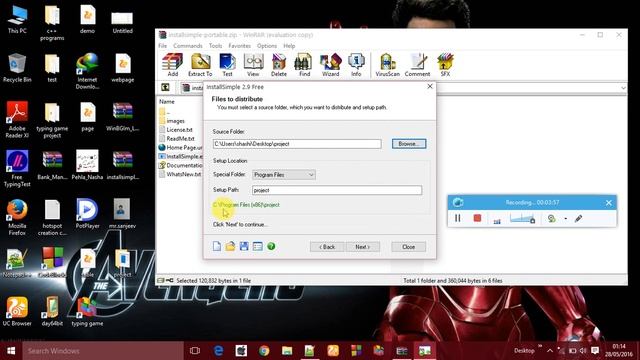The width and height of the screenshot is (640, 360).
Task: Open the WinRAR Options menu
Action: (267, 46)
